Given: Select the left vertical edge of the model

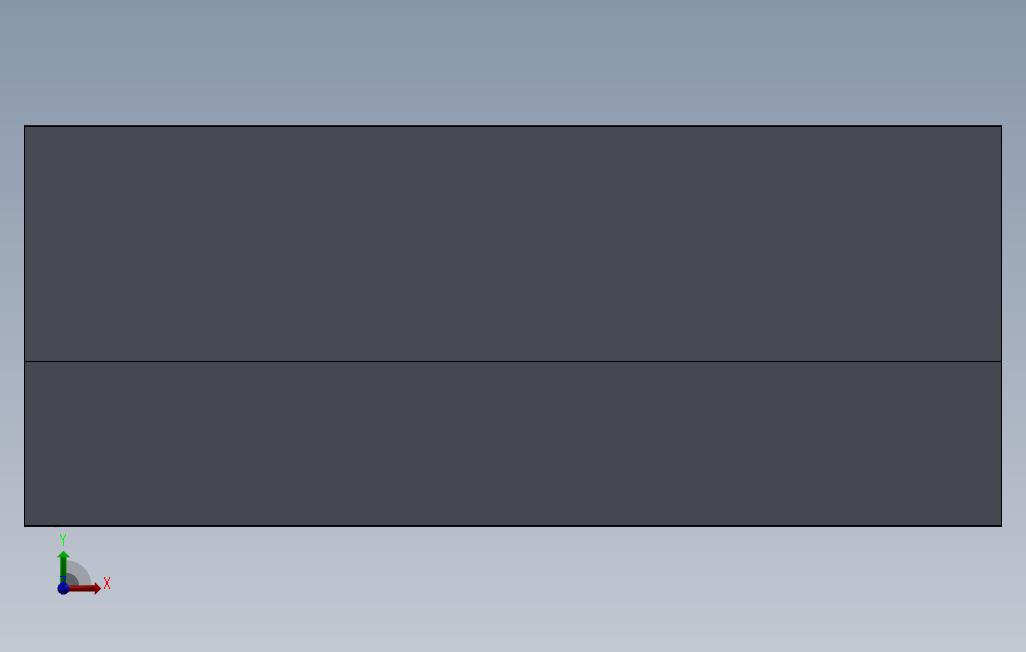Looking at the screenshot, I should [25, 325].
